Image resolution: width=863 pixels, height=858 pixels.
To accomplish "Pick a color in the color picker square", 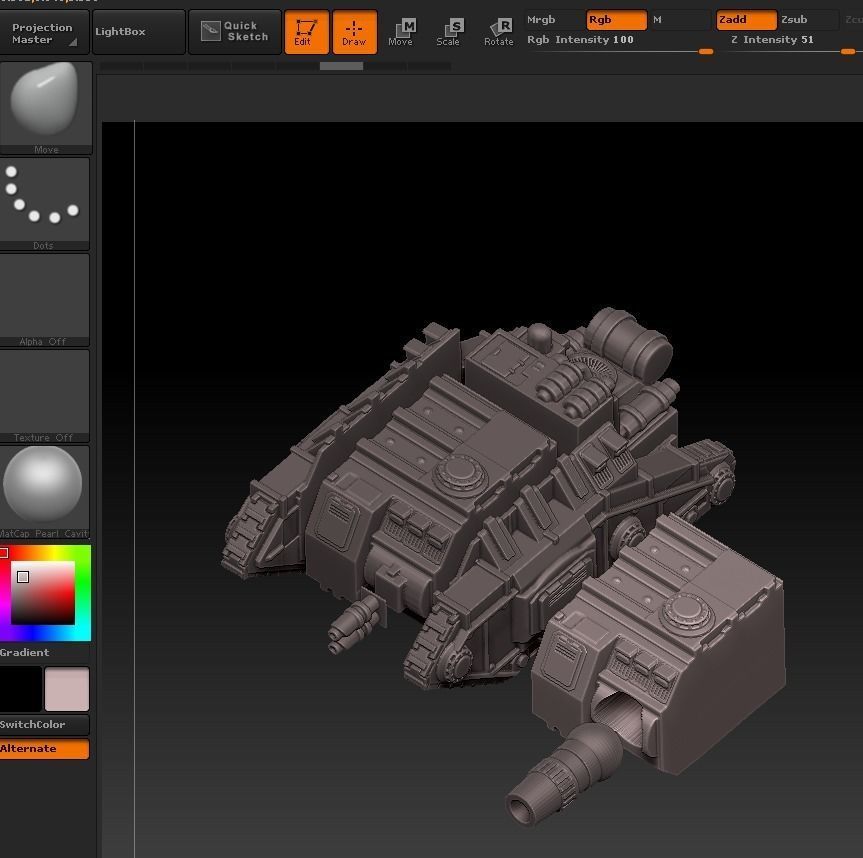I will click(43, 593).
